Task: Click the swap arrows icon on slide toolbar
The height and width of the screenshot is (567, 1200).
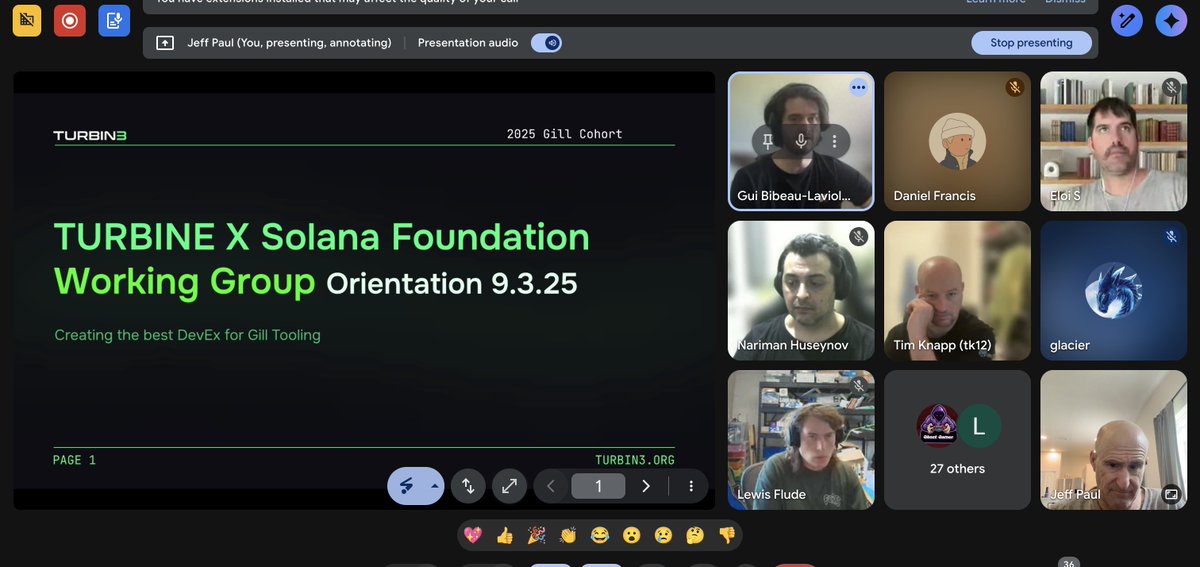Action: 468,486
